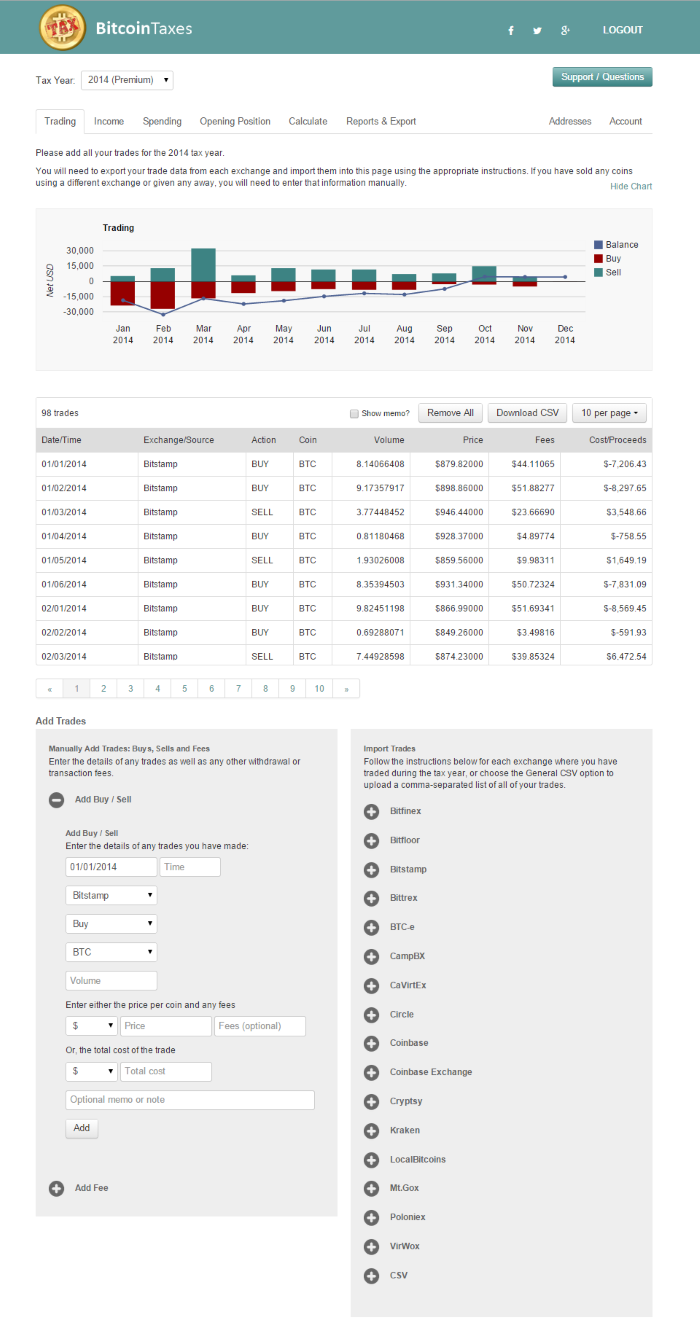
Task: Go to the Calculate tab
Action: coord(308,121)
